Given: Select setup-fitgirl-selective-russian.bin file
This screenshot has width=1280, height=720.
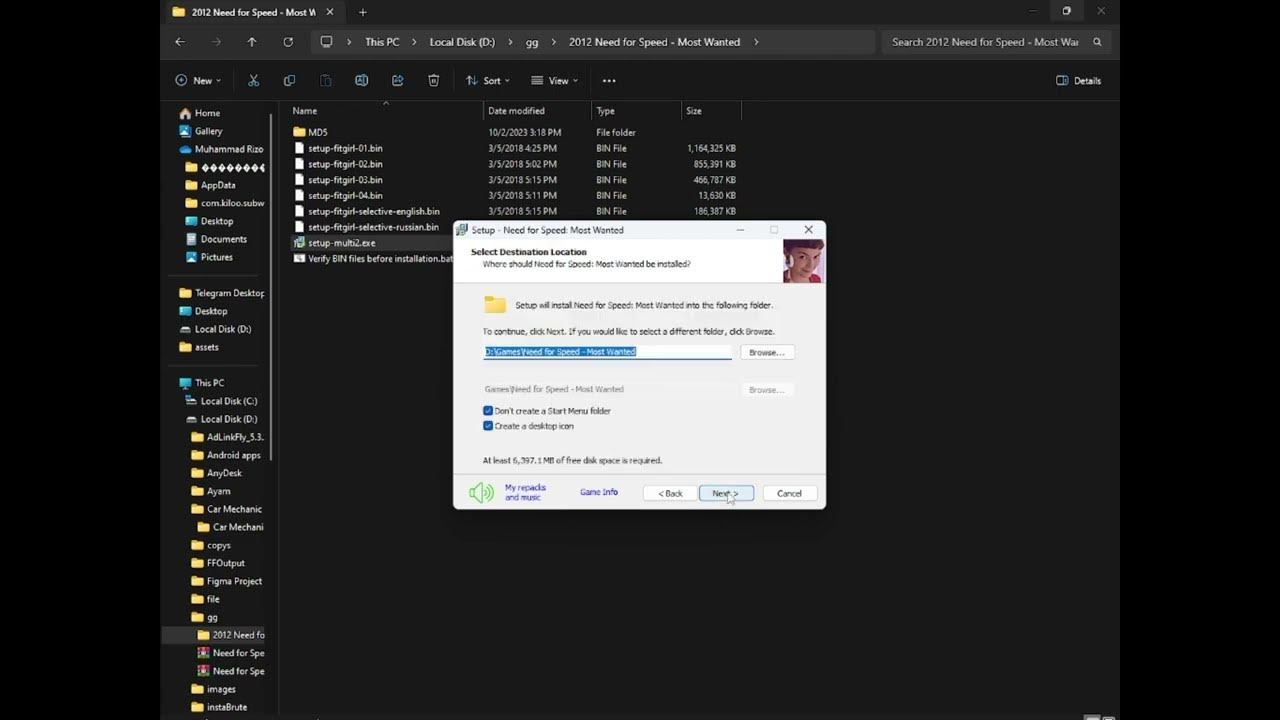Looking at the screenshot, I should pos(372,227).
